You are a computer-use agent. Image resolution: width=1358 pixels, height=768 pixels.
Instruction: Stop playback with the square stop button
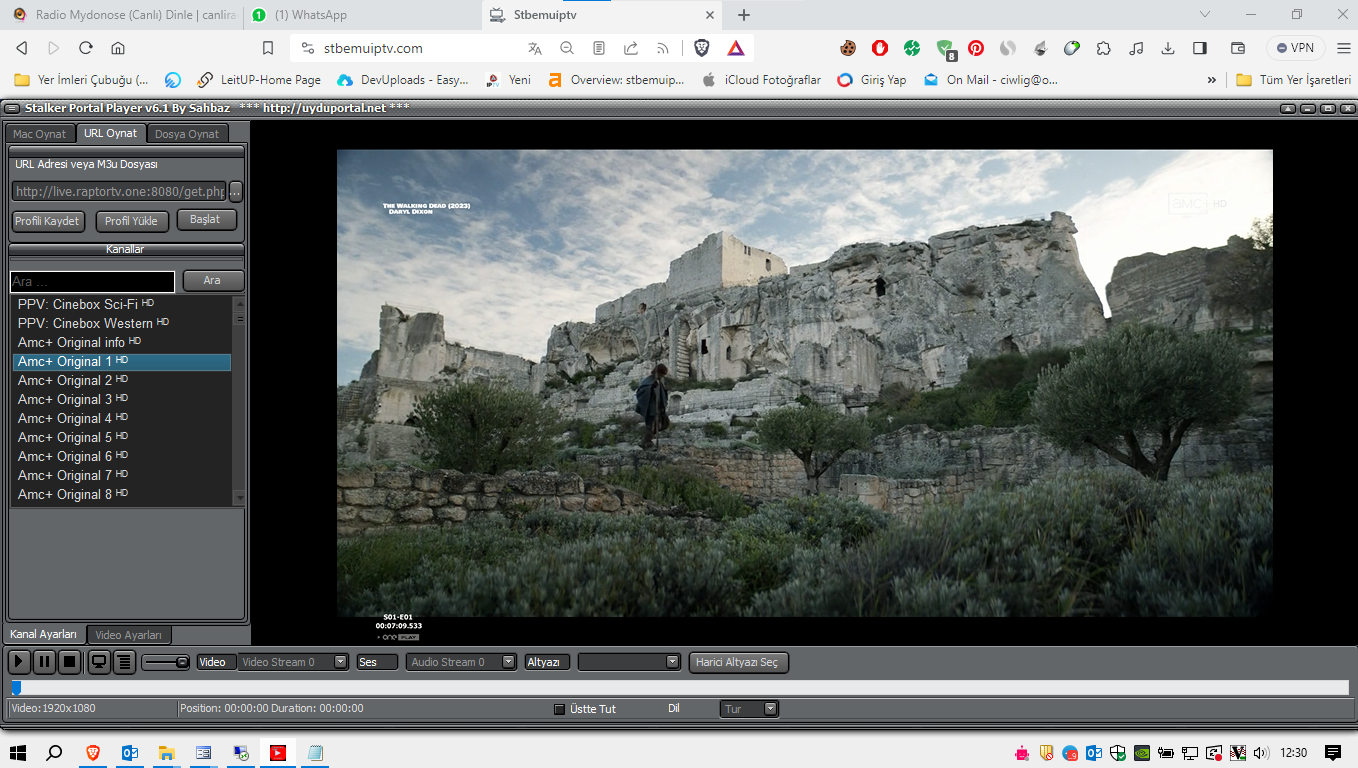[x=69, y=661]
